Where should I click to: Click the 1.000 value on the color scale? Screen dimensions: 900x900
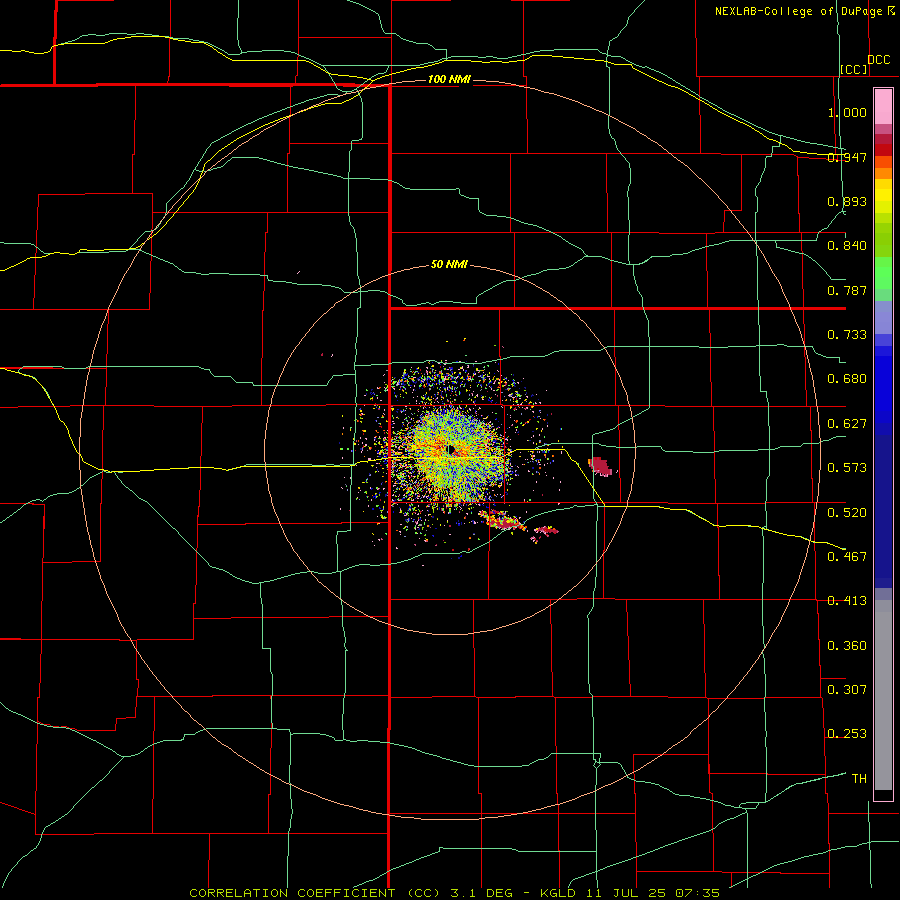847,112
